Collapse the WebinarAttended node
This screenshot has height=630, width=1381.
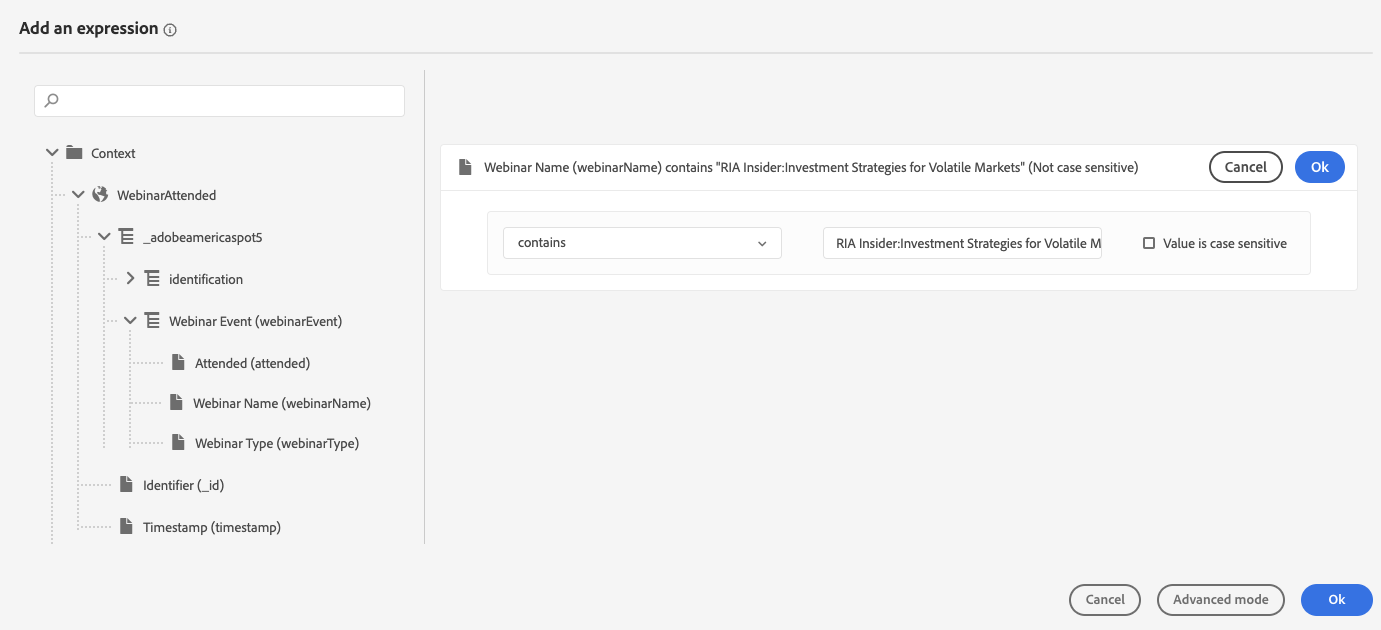click(x=78, y=195)
